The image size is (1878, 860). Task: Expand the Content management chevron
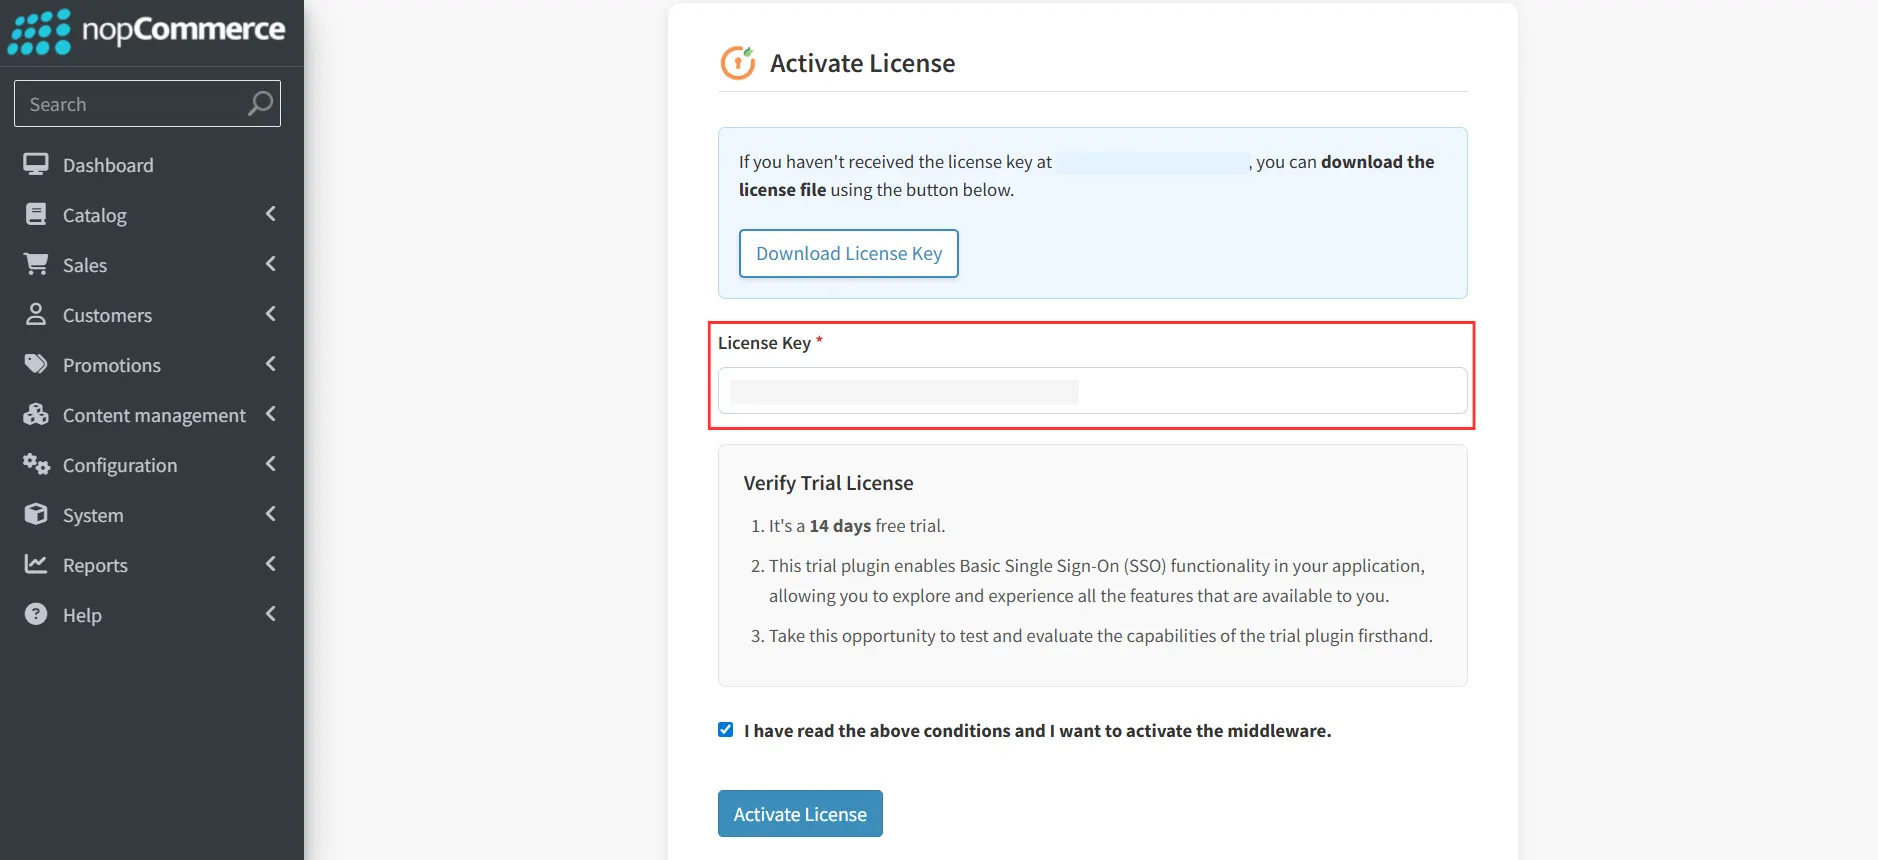[270, 414]
